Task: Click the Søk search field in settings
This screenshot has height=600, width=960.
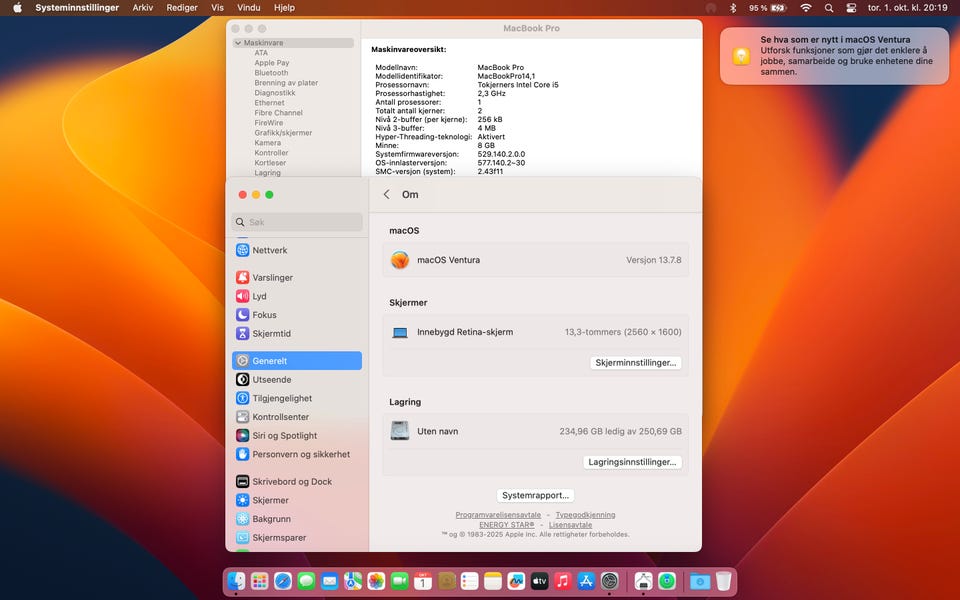Action: click(297, 222)
